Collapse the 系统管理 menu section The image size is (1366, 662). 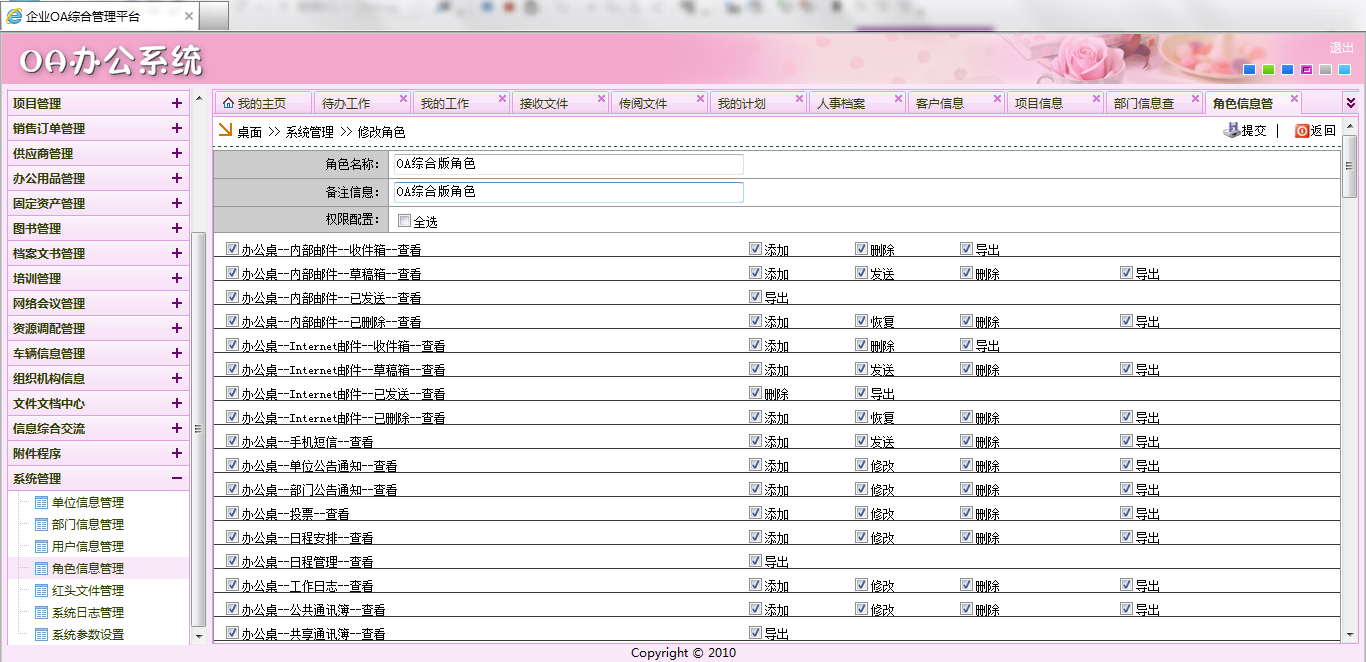[177, 478]
